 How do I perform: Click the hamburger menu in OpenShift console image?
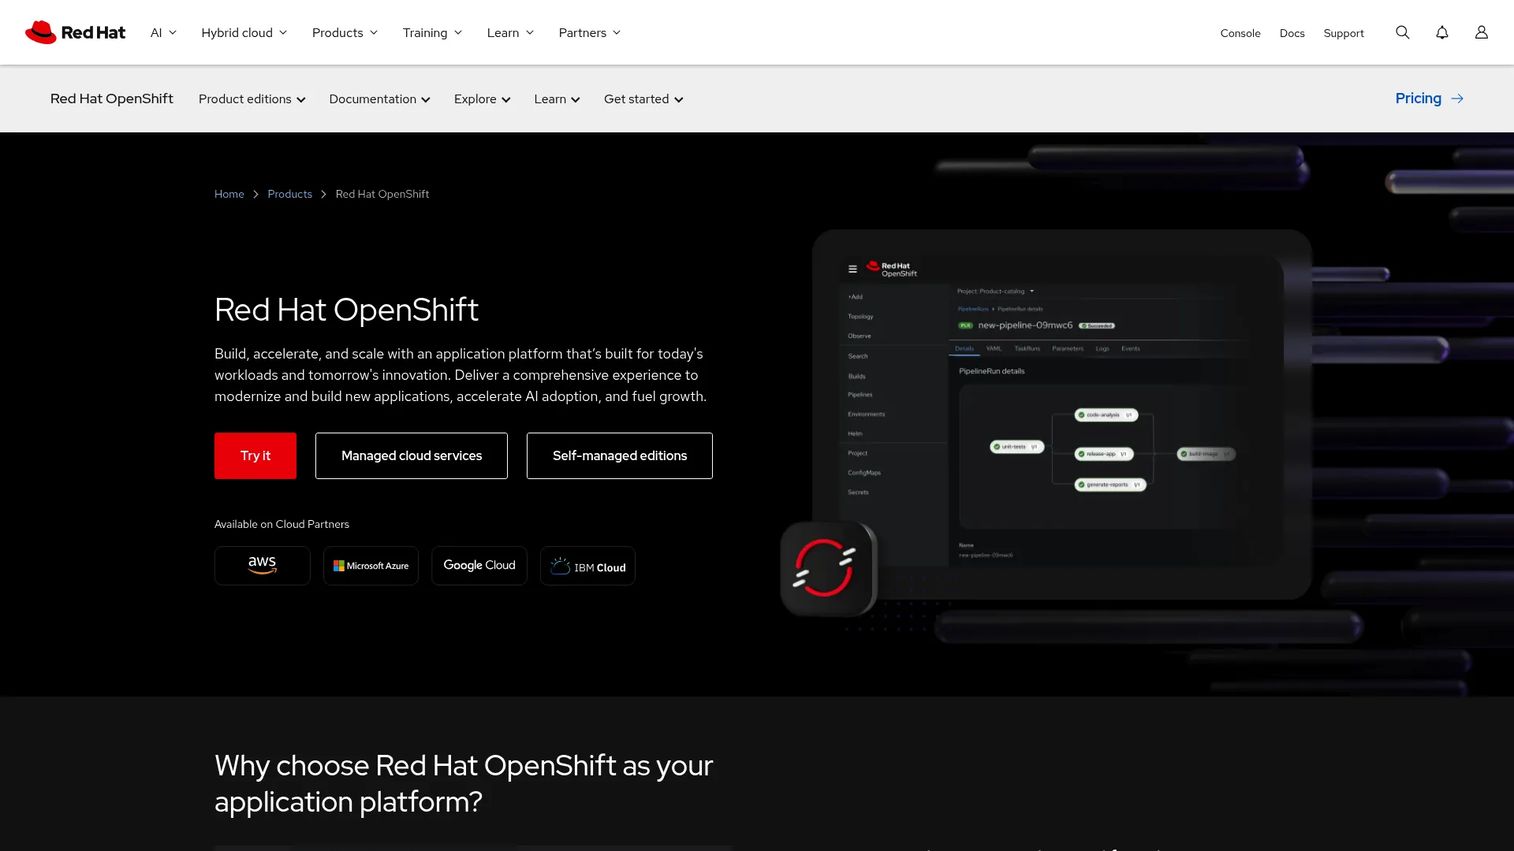tap(852, 269)
